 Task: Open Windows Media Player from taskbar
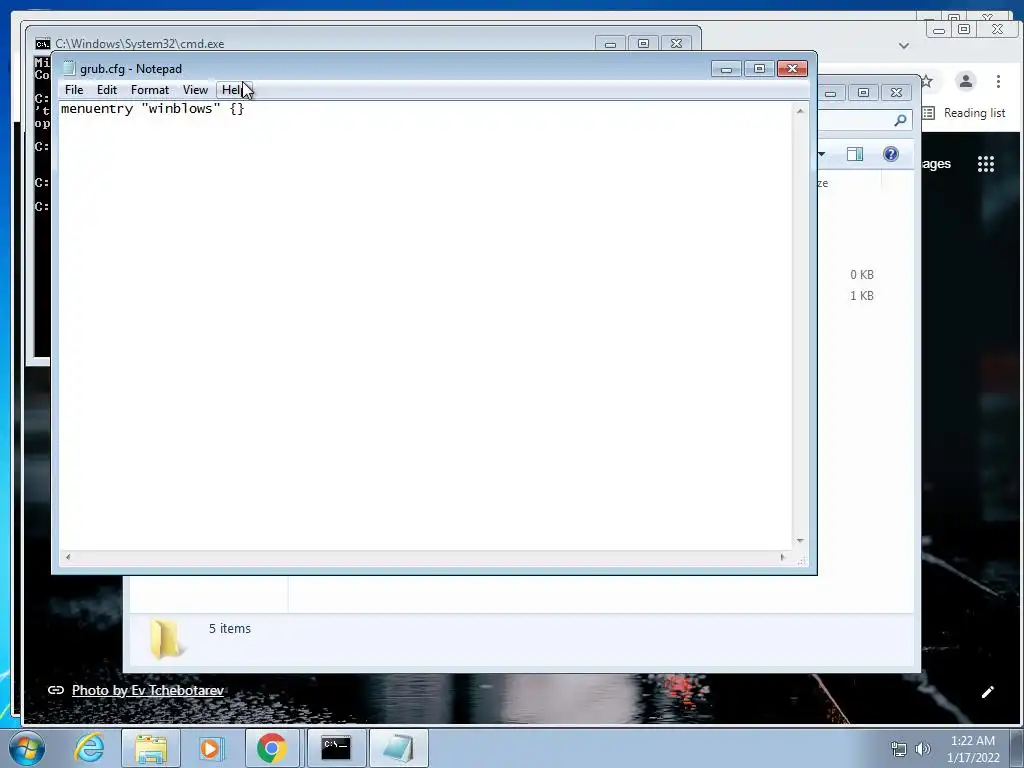212,748
